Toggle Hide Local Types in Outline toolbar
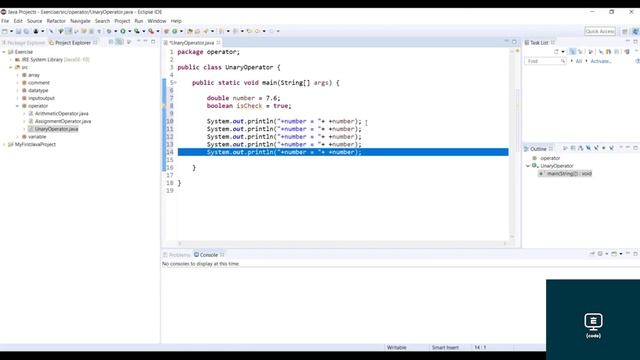 click(611, 149)
